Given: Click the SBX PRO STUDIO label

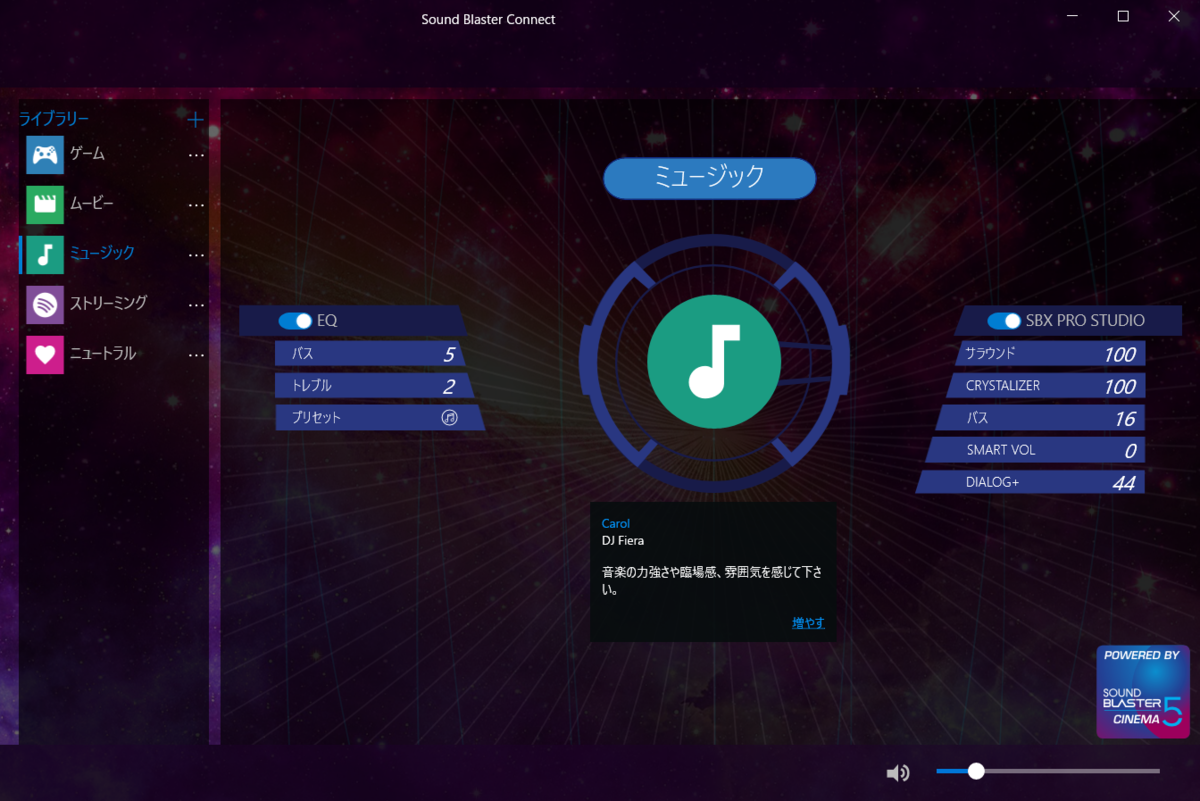Looking at the screenshot, I should coord(1085,321).
